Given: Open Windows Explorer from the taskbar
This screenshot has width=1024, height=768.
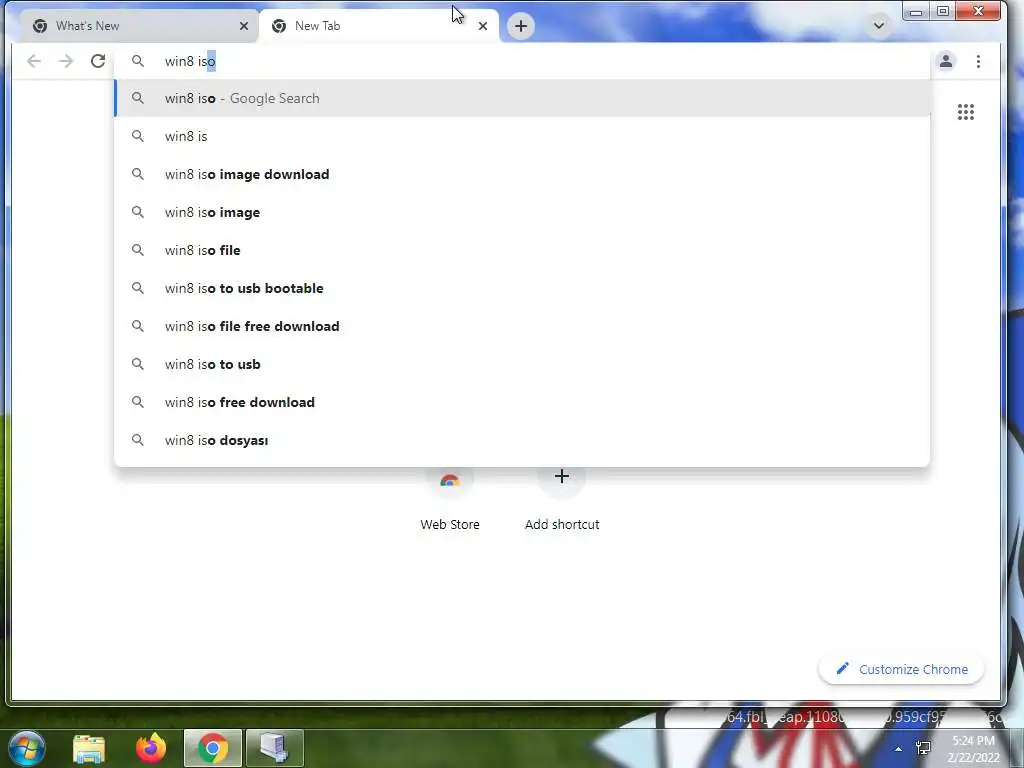Looking at the screenshot, I should coord(89,748).
